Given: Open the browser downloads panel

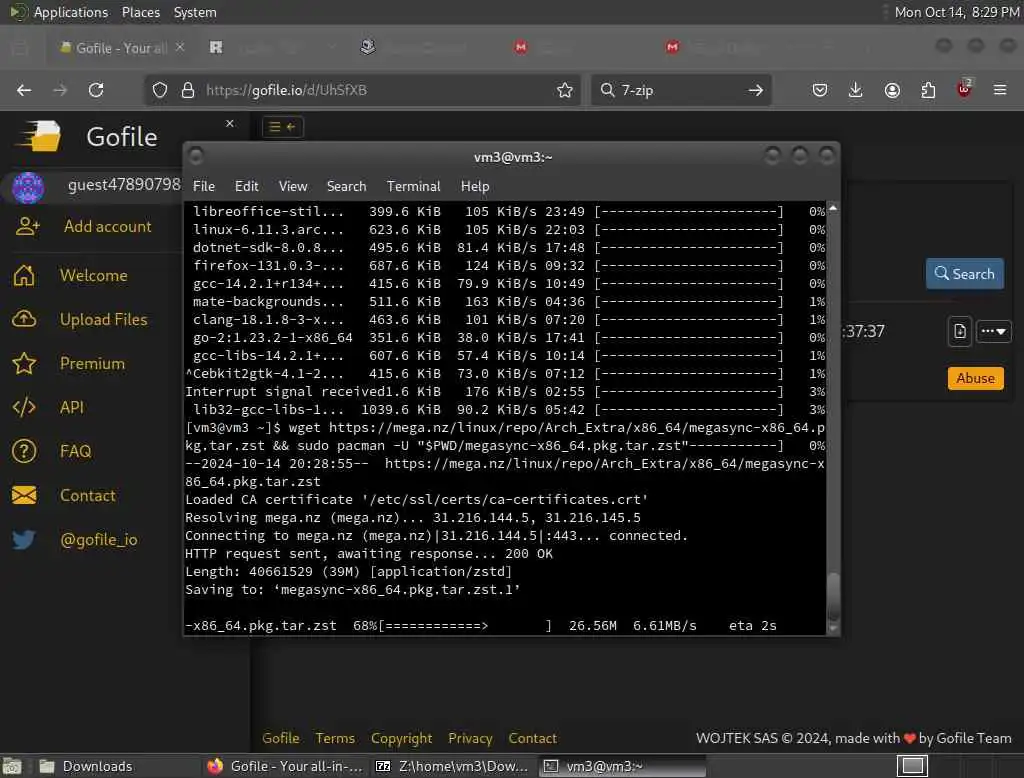Looking at the screenshot, I should click(x=856, y=90).
